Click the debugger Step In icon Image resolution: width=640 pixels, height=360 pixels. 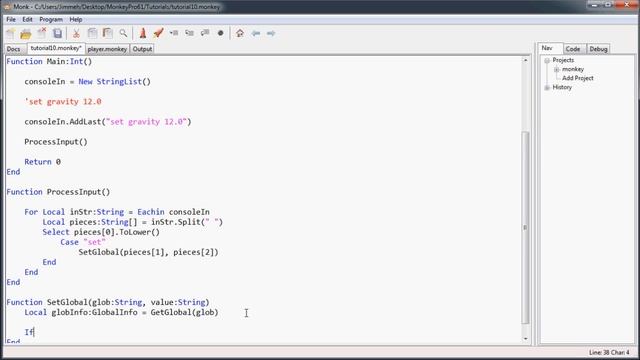pos(189,33)
